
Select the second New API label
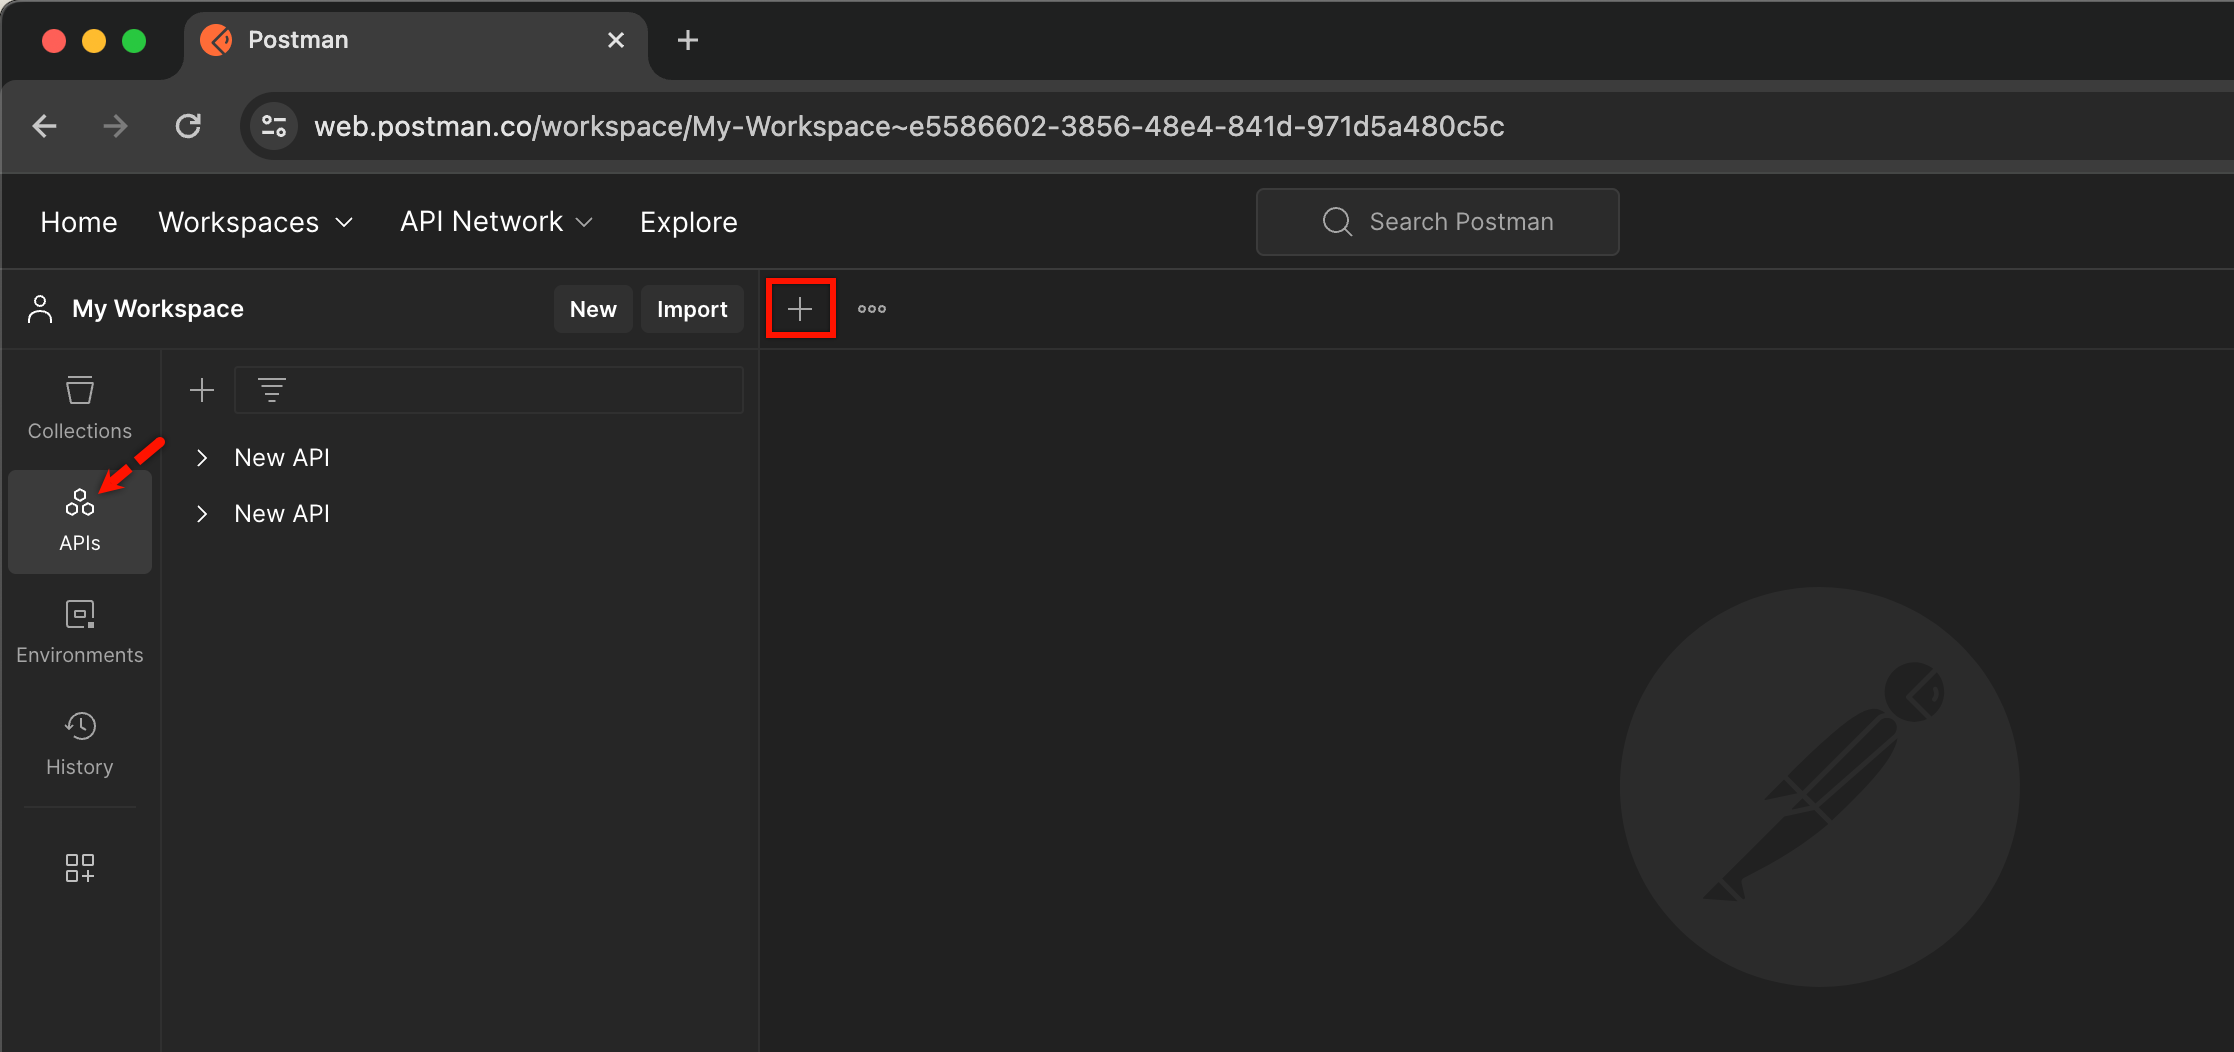(x=282, y=514)
